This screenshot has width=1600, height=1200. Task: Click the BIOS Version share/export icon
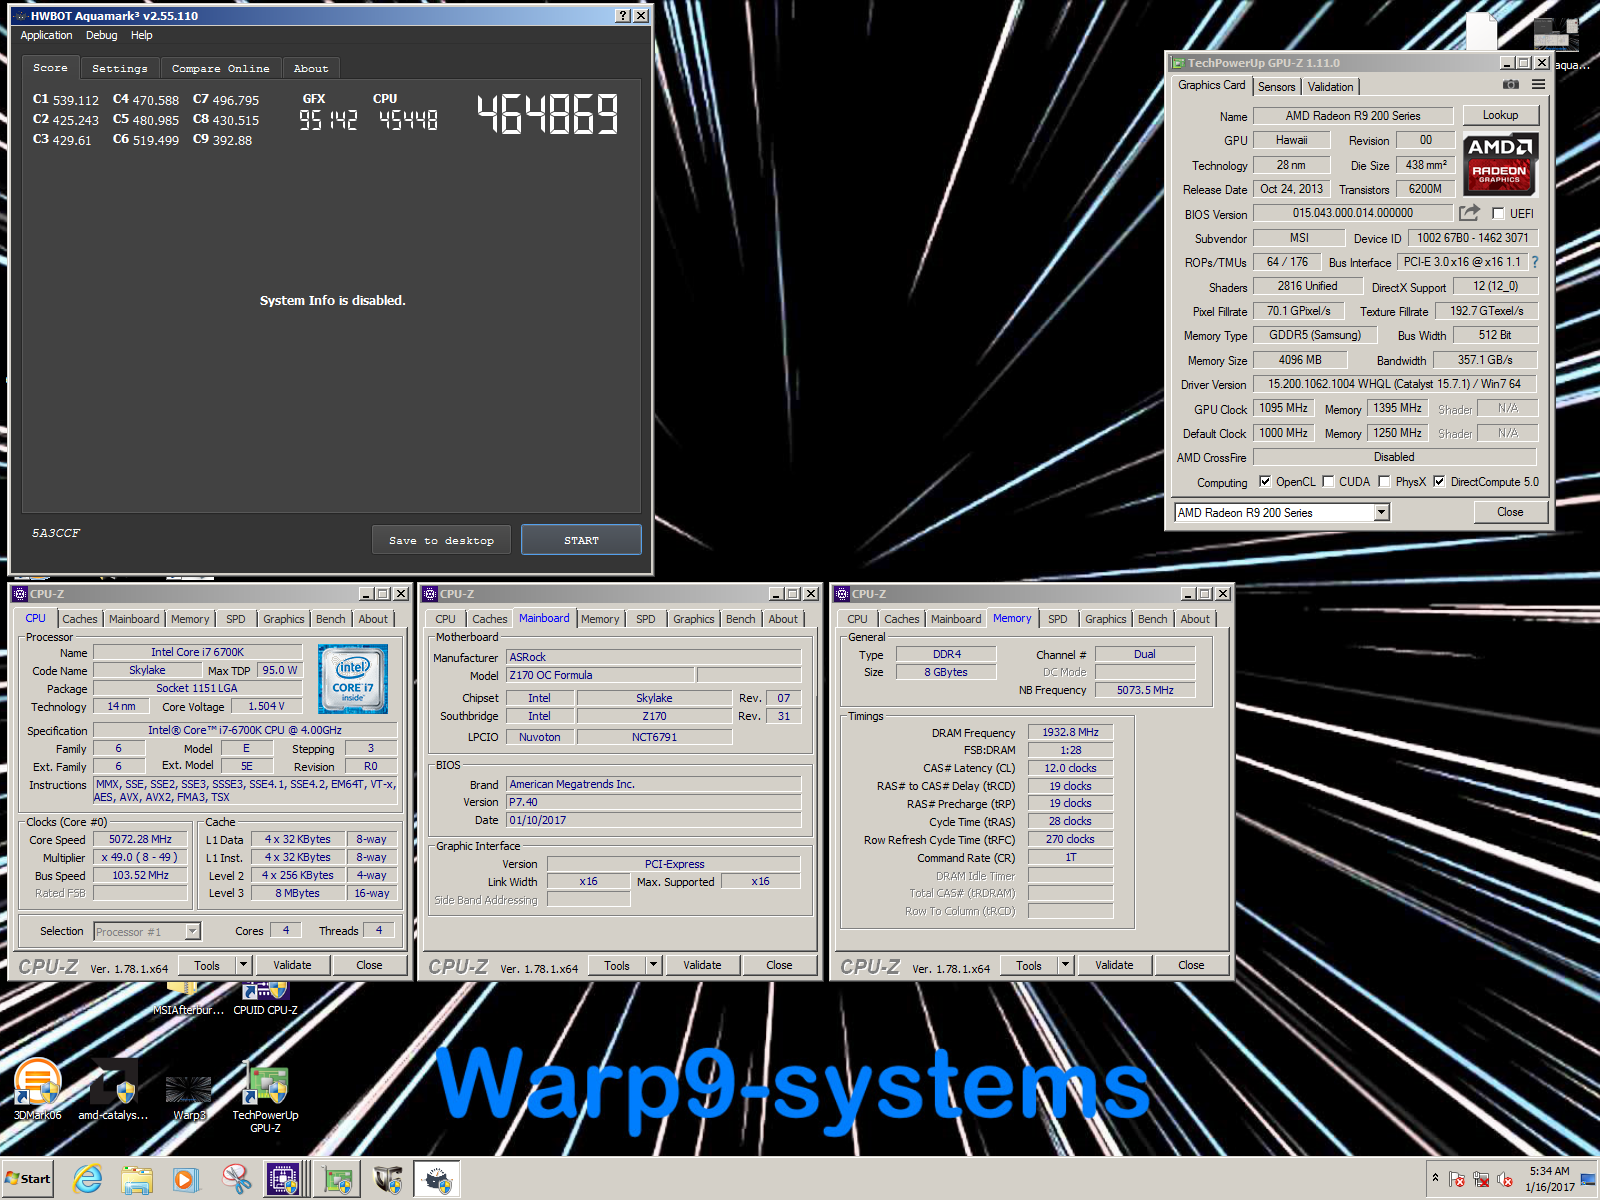[1468, 213]
